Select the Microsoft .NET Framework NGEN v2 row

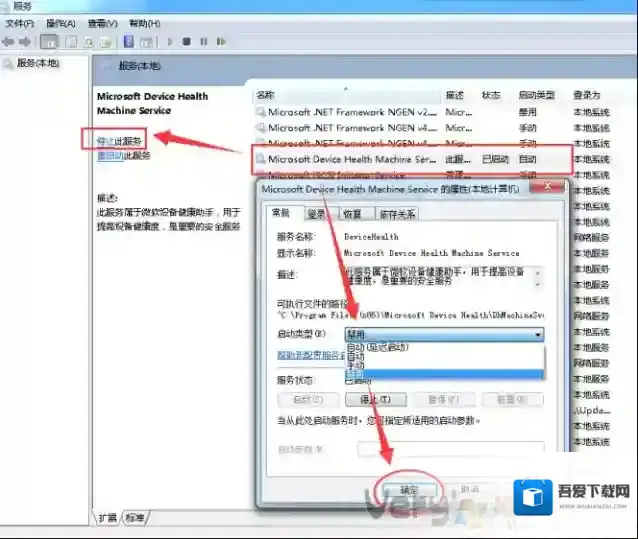pyautogui.click(x=432, y=112)
